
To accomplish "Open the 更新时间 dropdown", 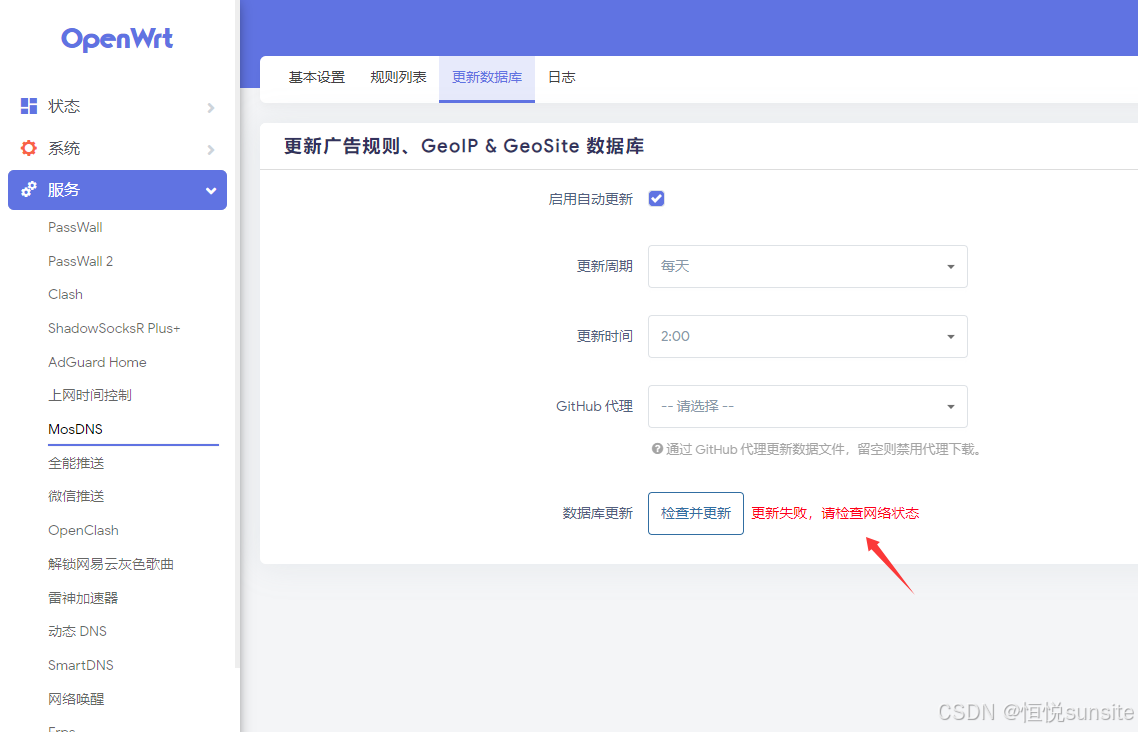I will click(x=807, y=337).
